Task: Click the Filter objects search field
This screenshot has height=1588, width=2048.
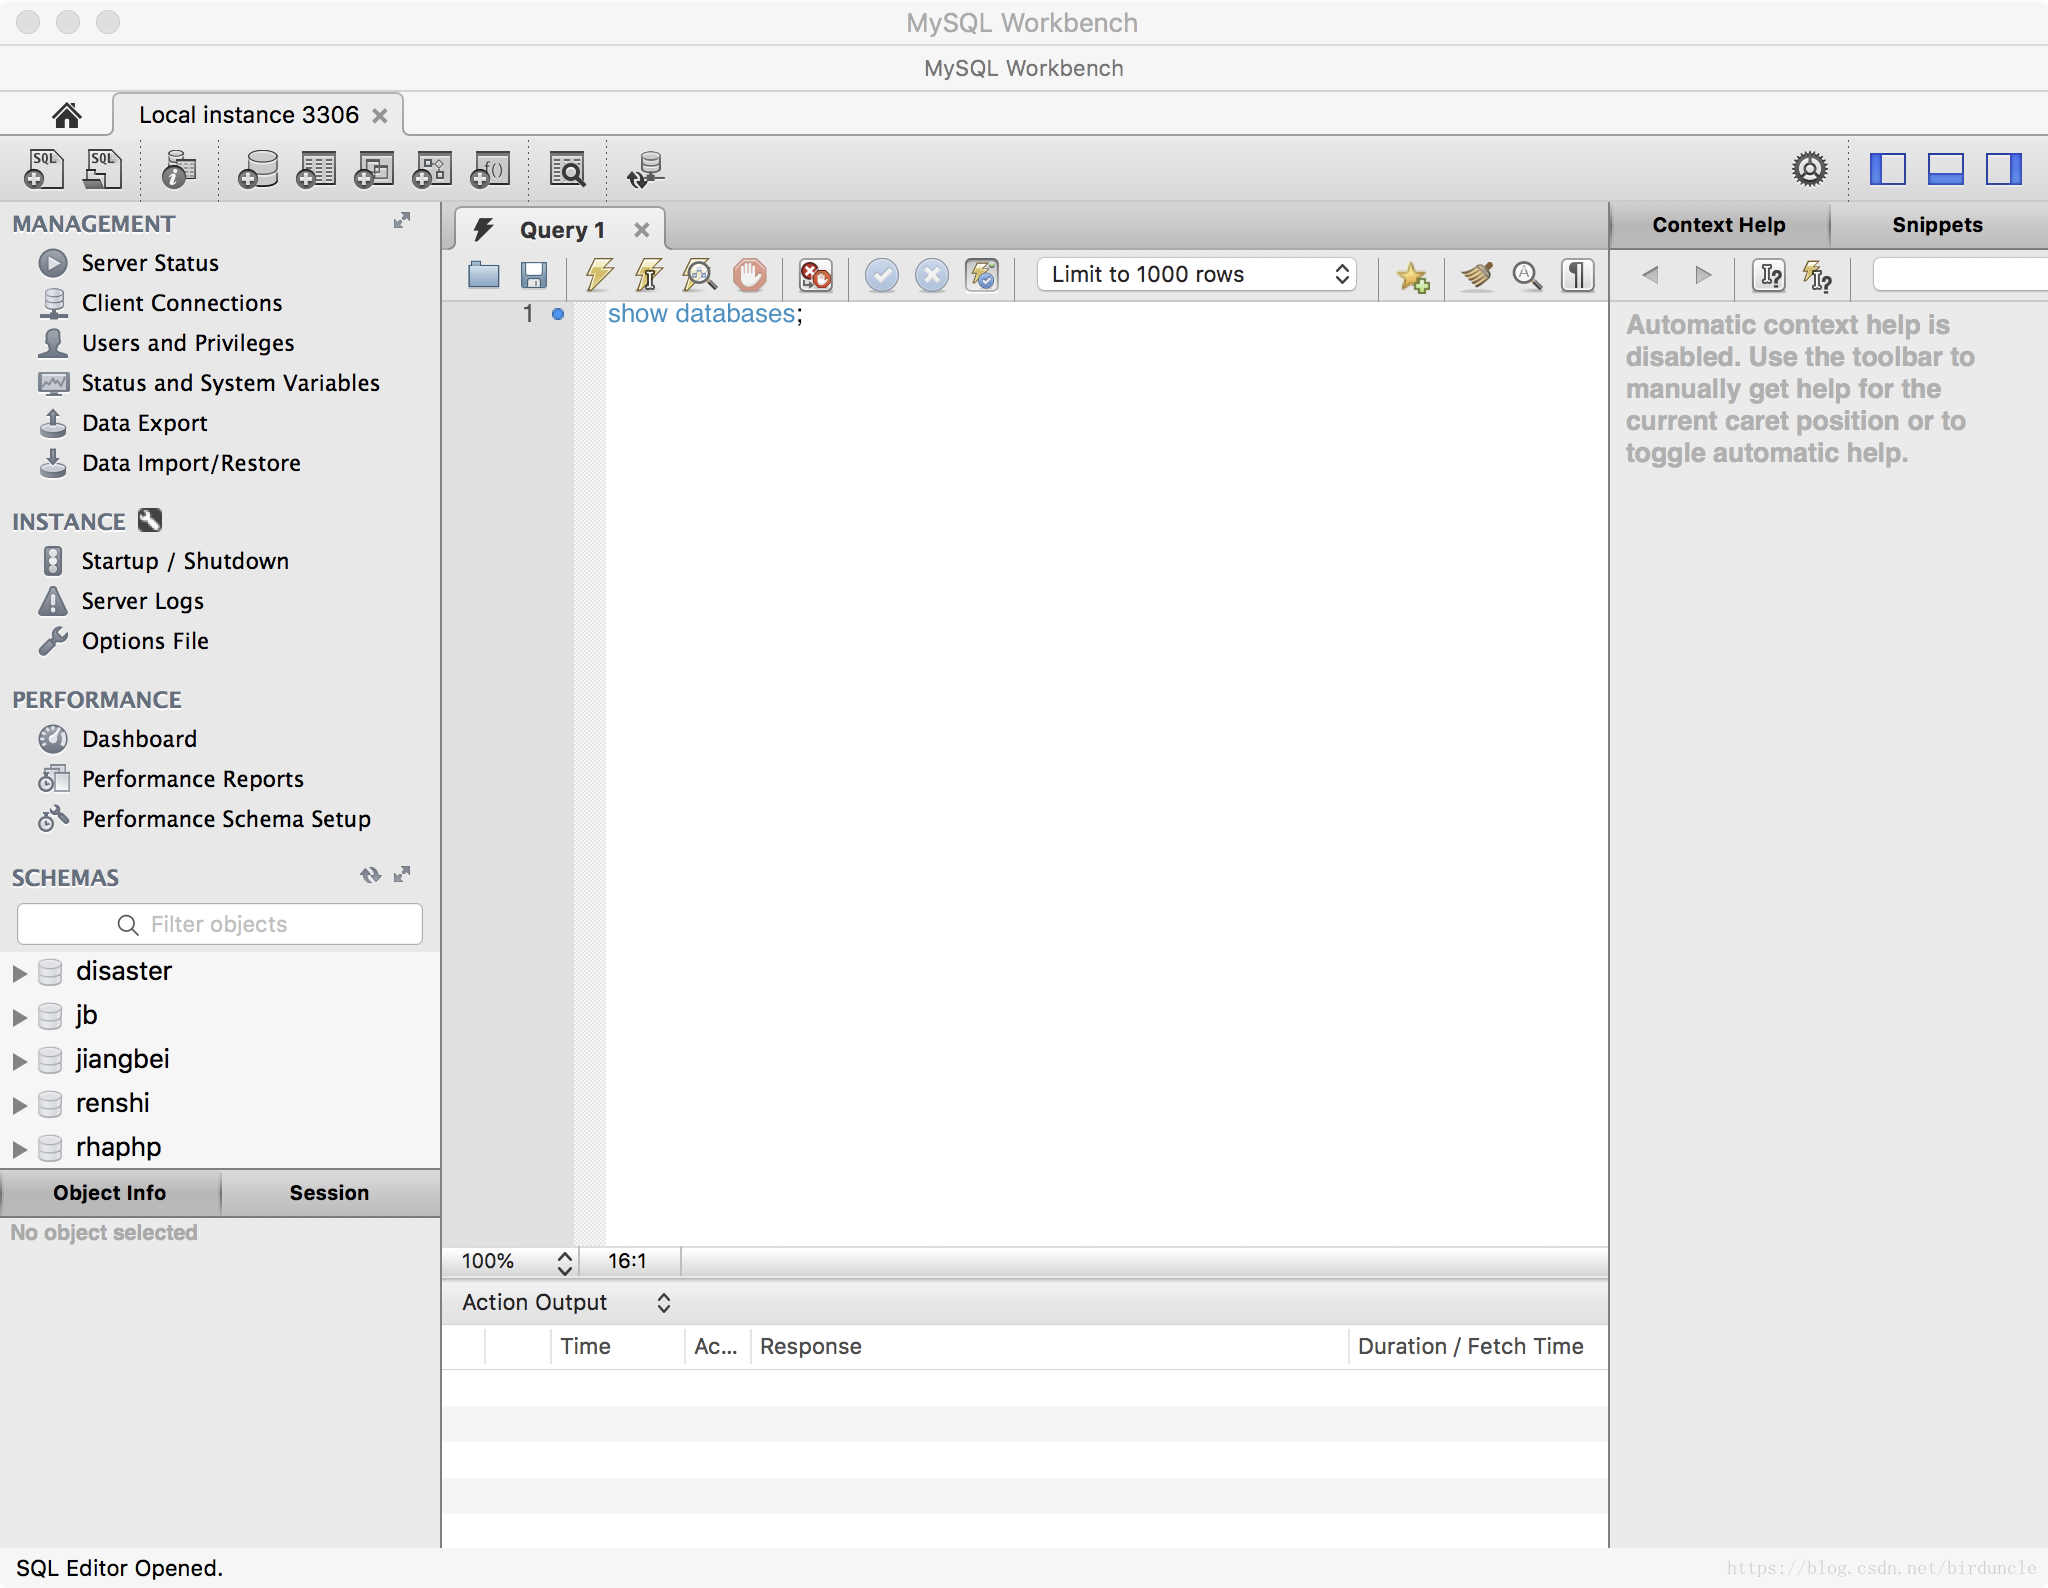Action: click(220, 924)
